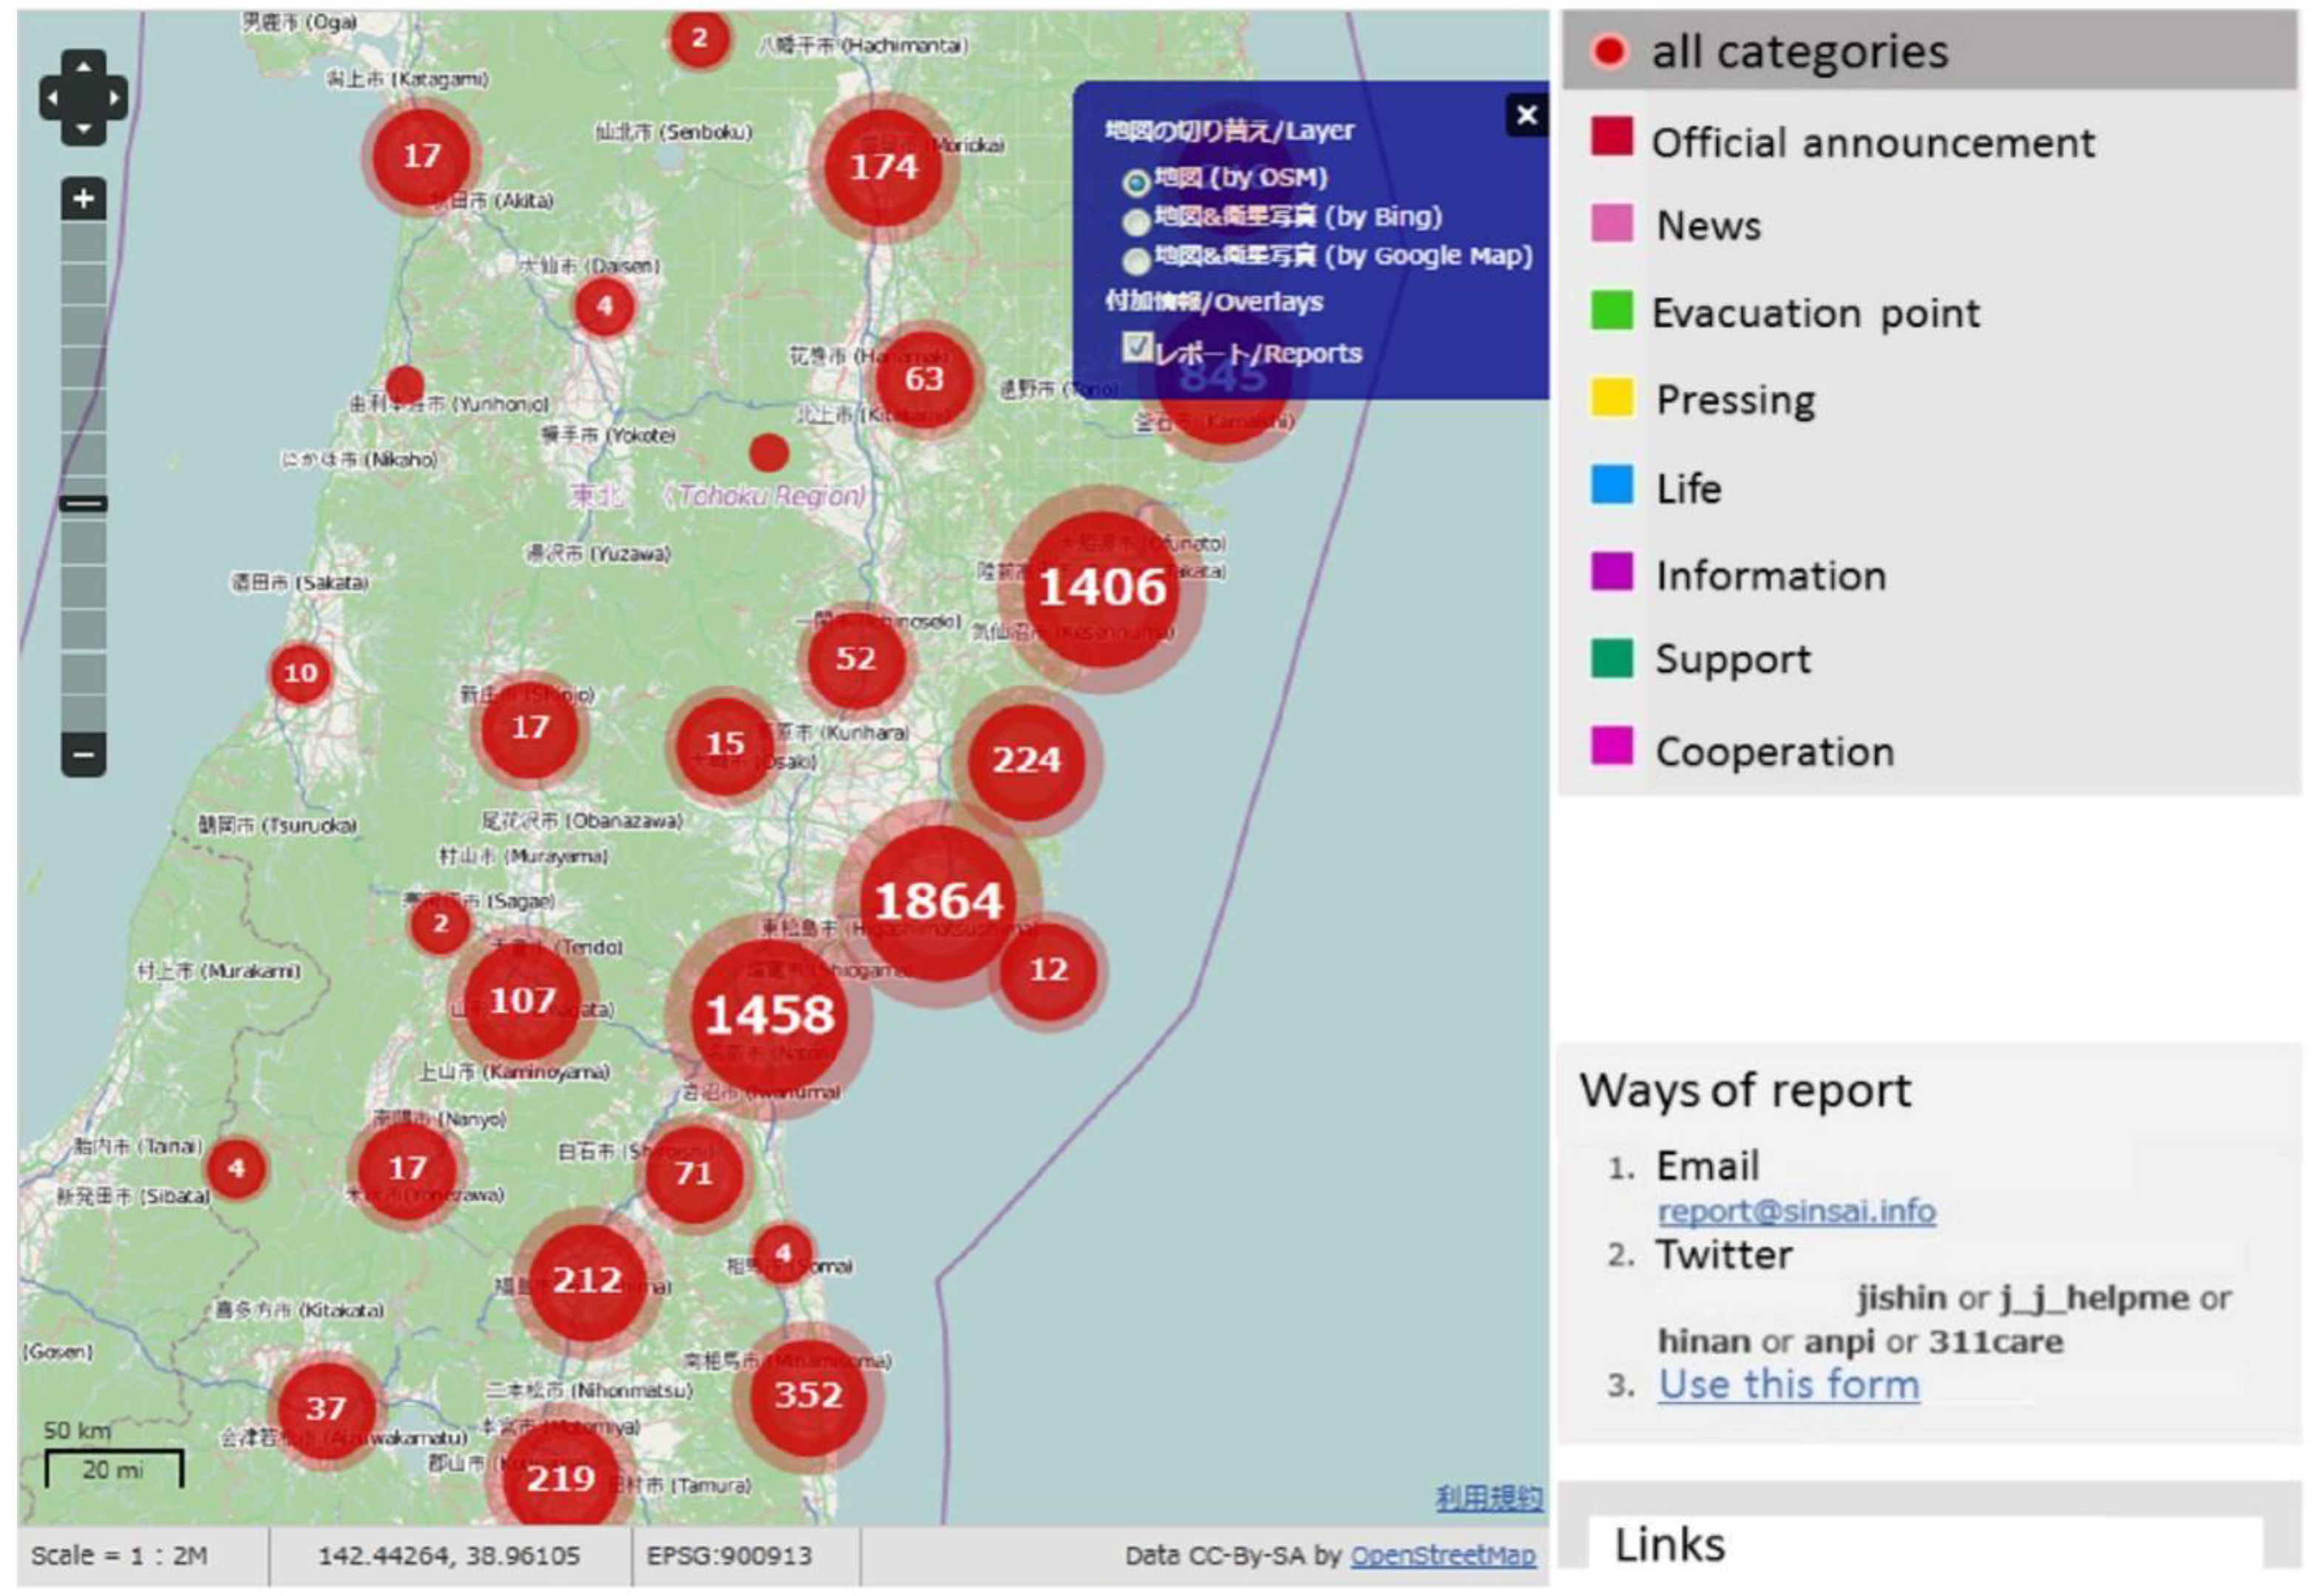Screen dimensions: 2313x1596
Task: Open the 107 report cluster
Action: pyautogui.click(x=522, y=1000)
